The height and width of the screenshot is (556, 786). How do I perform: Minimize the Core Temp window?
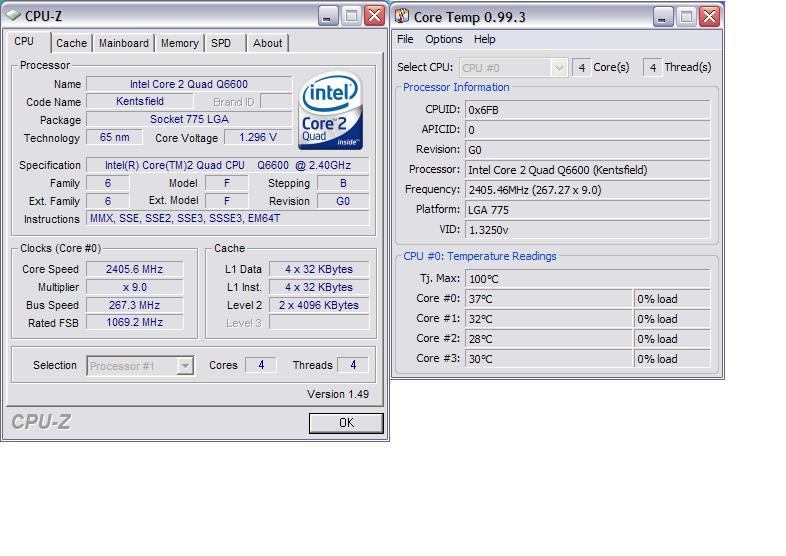coord(663,17)
